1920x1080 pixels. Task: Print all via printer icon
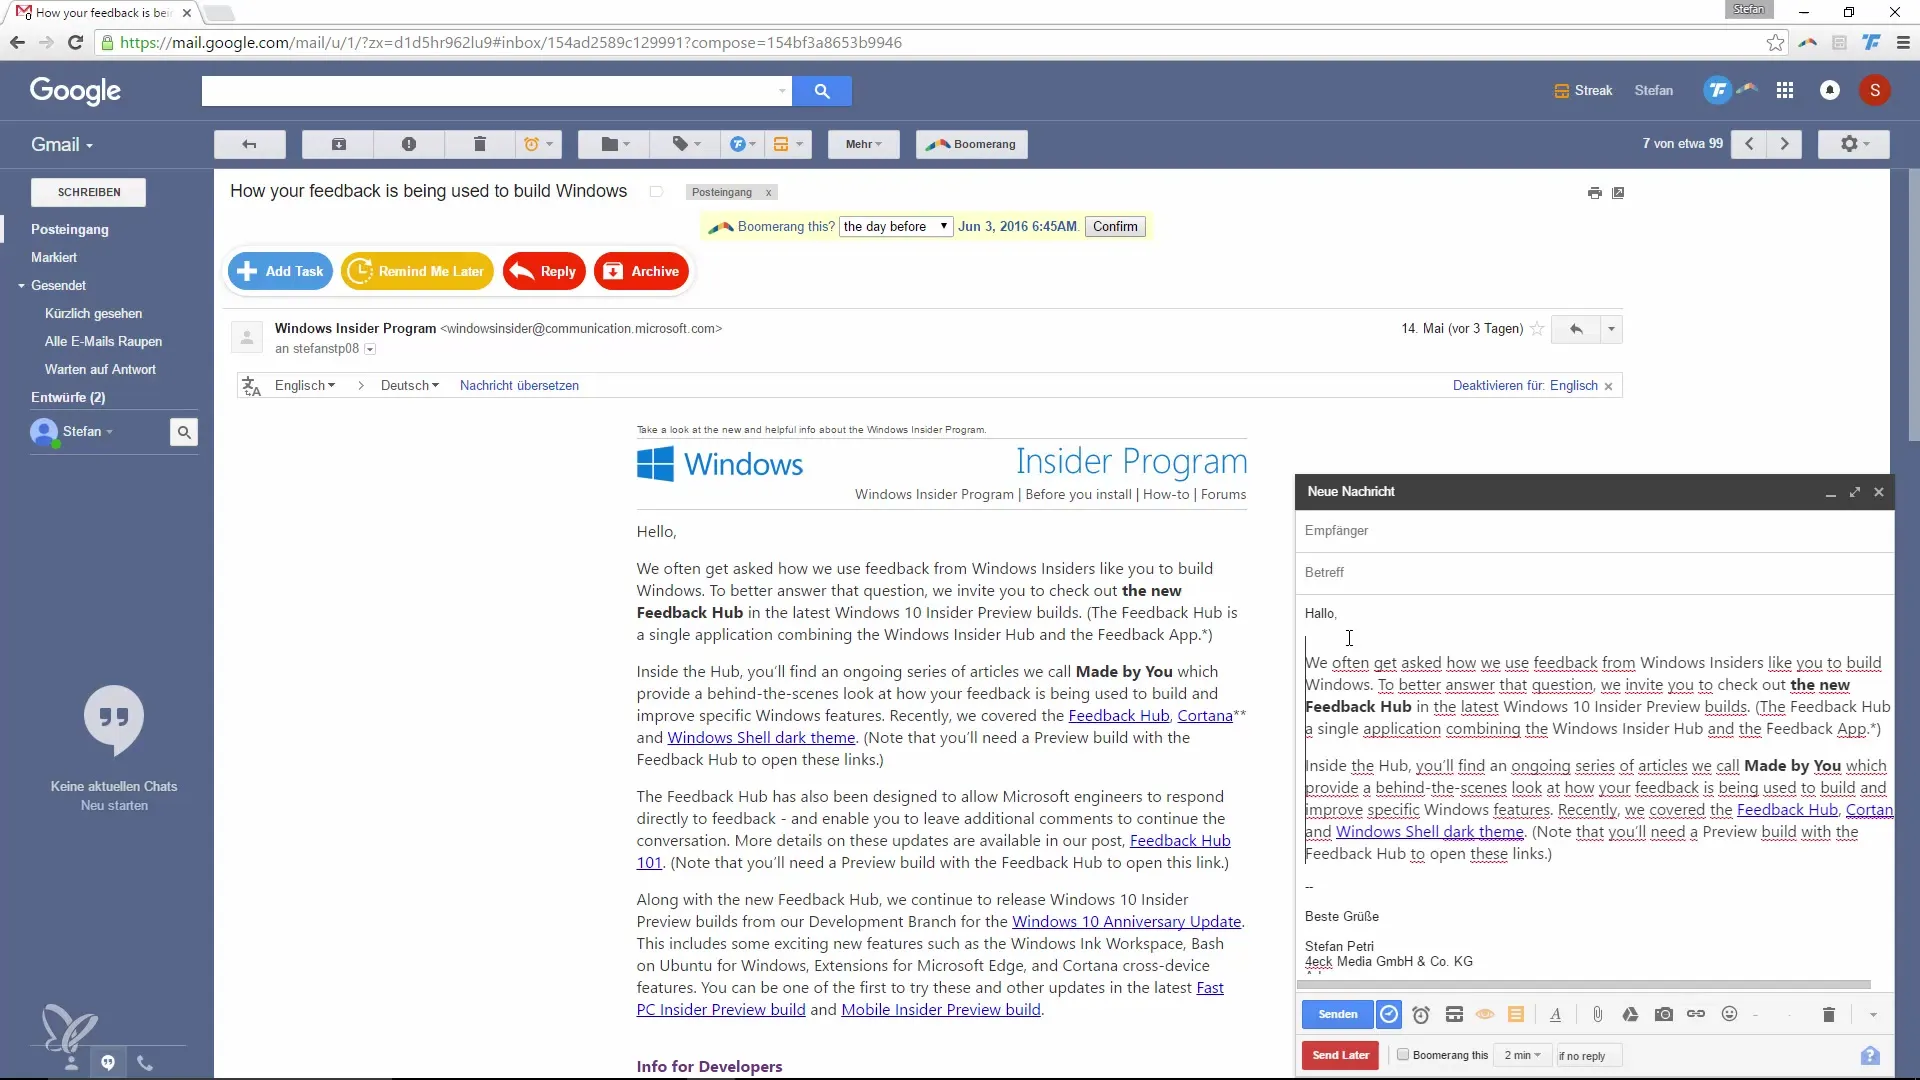[x=1594, y=193]
